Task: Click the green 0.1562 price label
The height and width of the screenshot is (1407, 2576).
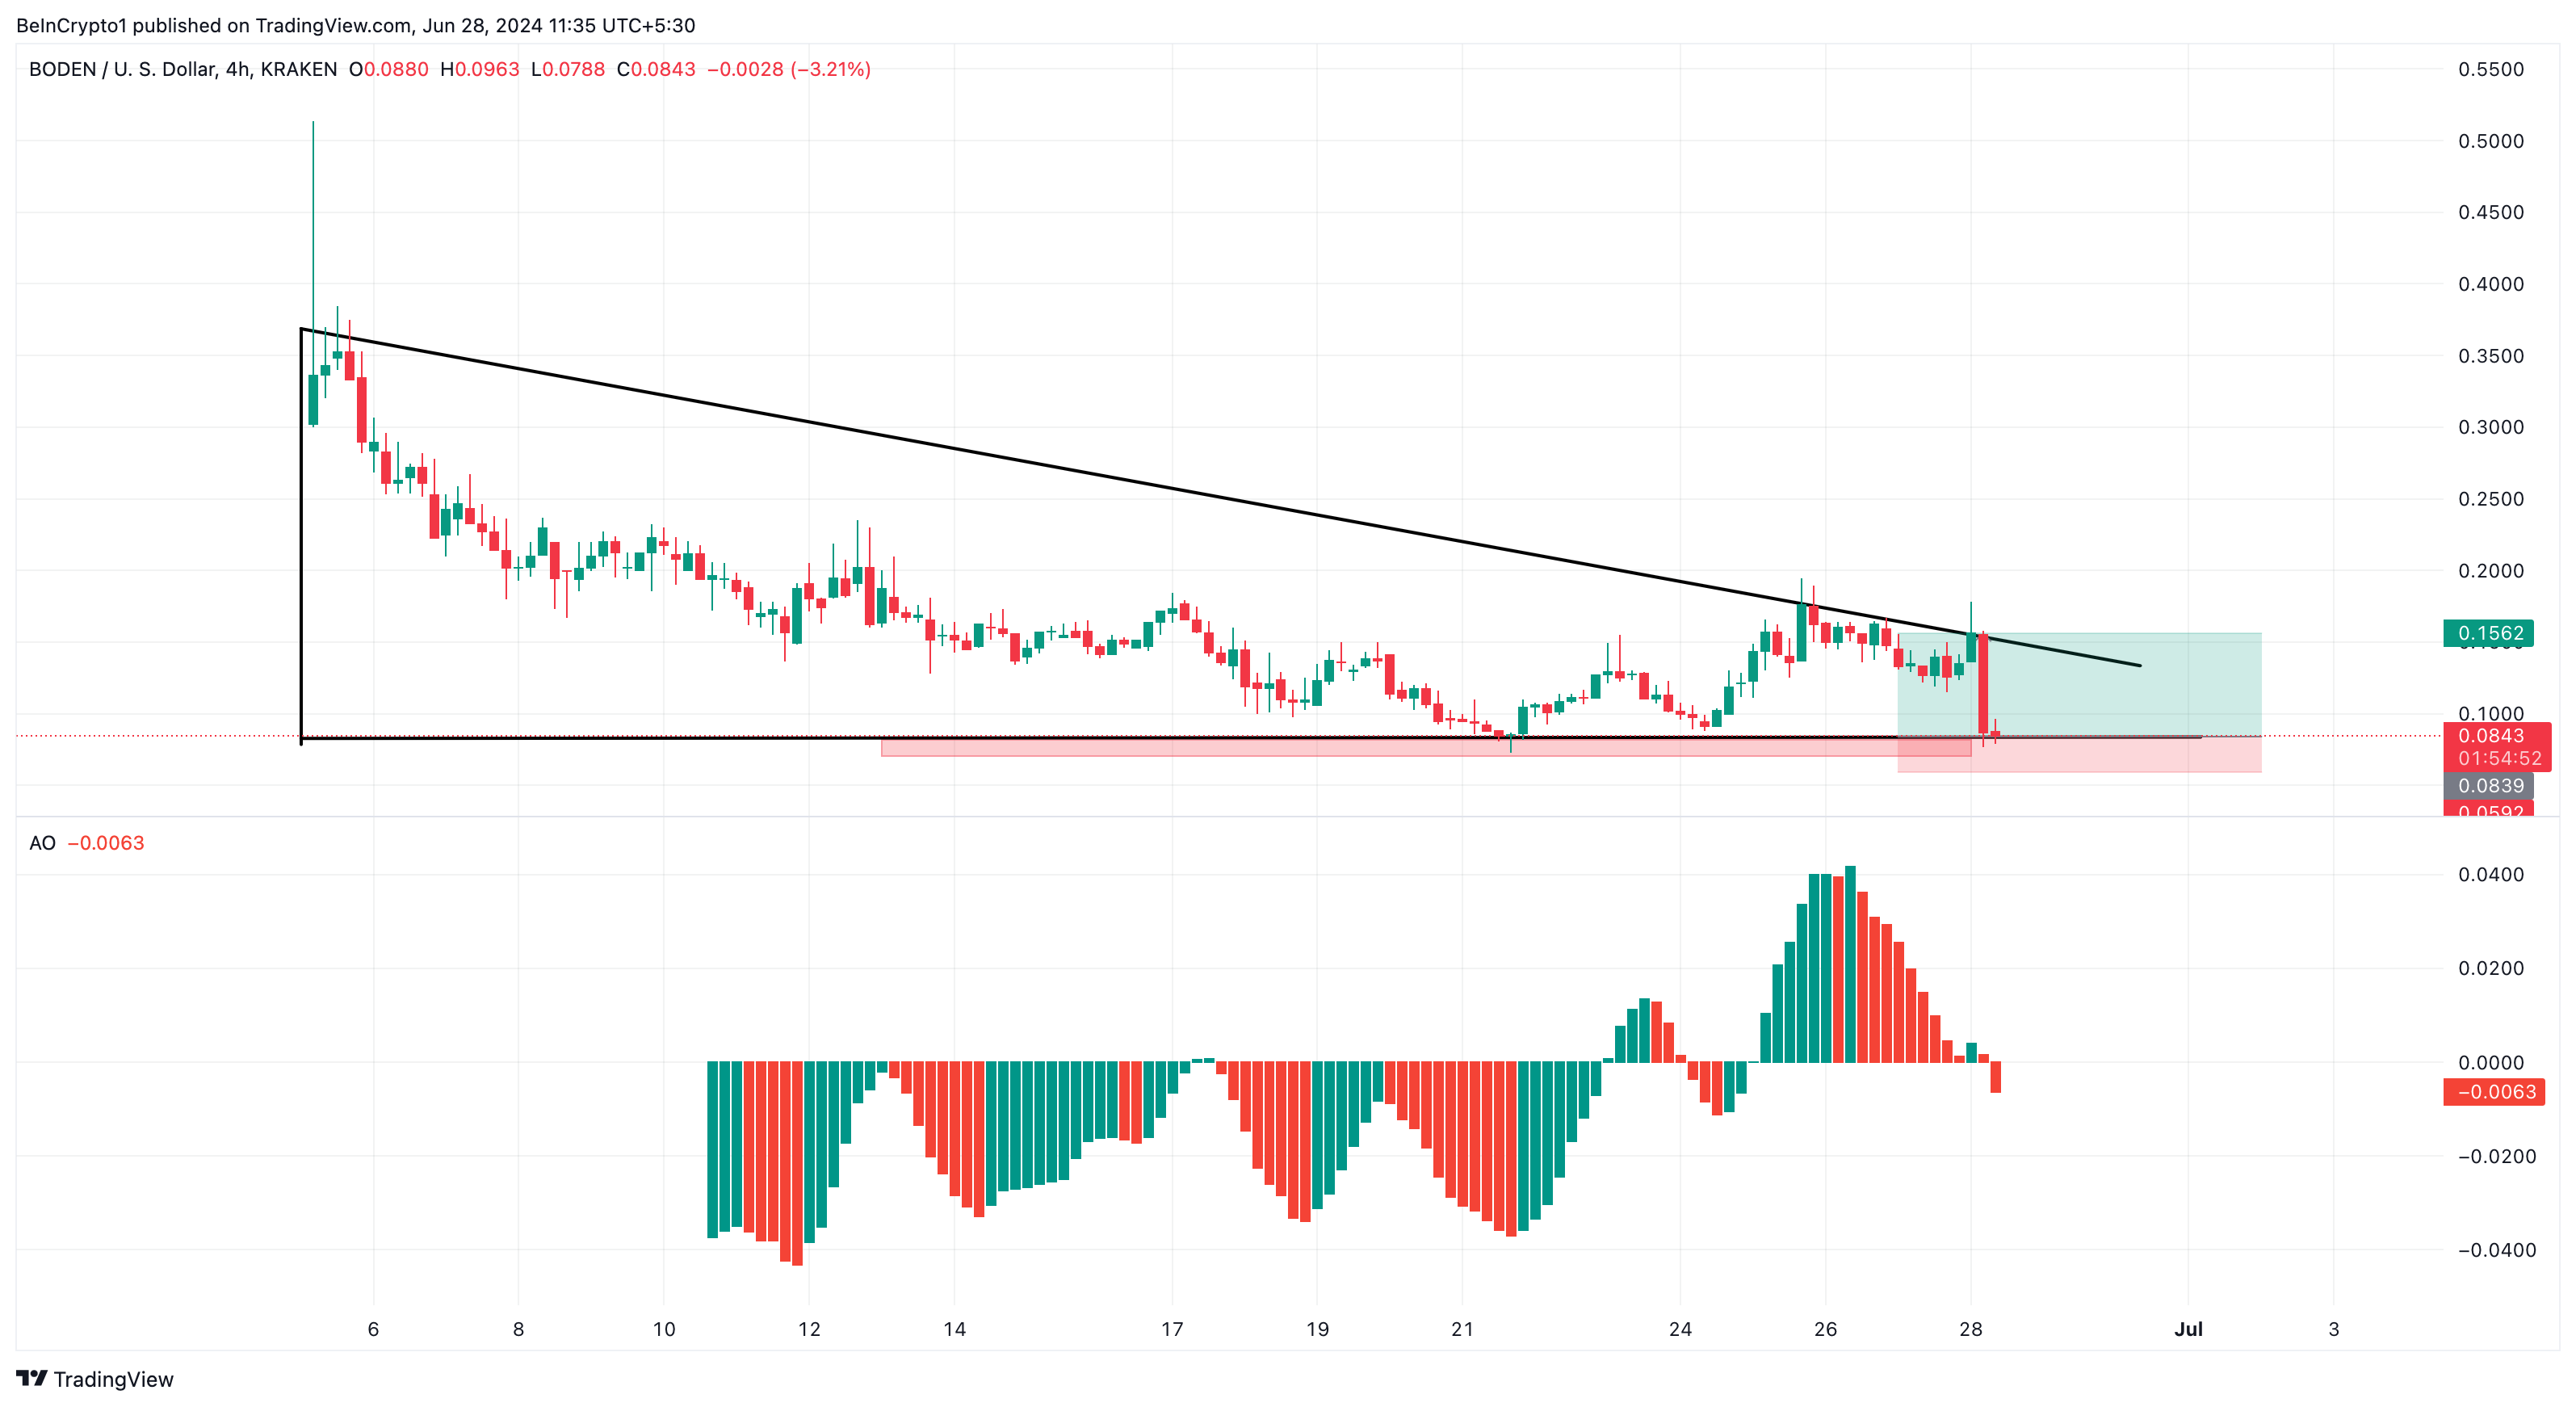Action: pos(2487,633)
